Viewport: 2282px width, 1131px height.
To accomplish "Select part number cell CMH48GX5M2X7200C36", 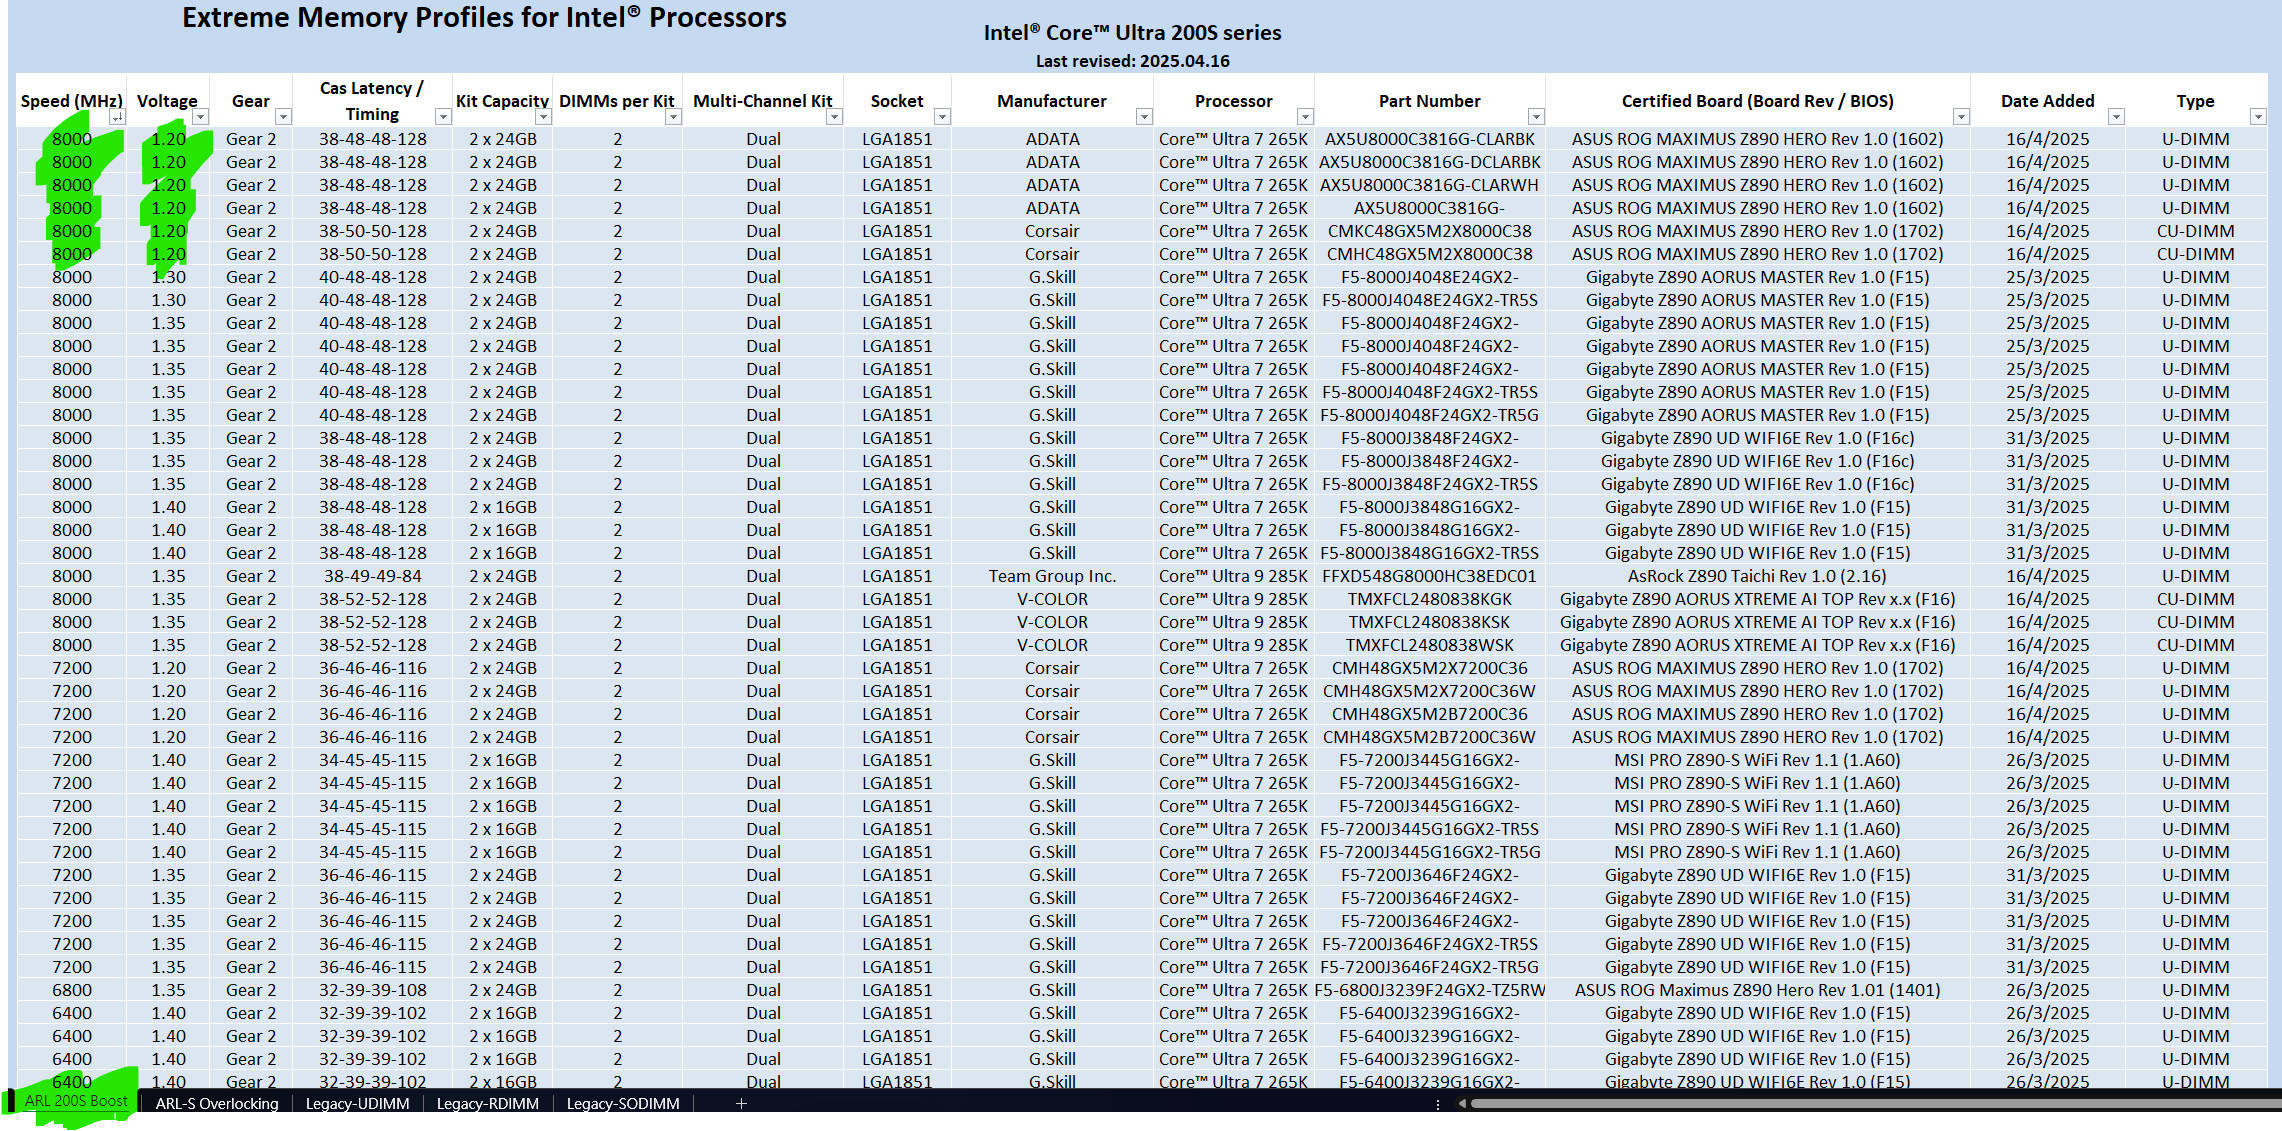I will click(1429, 668).
